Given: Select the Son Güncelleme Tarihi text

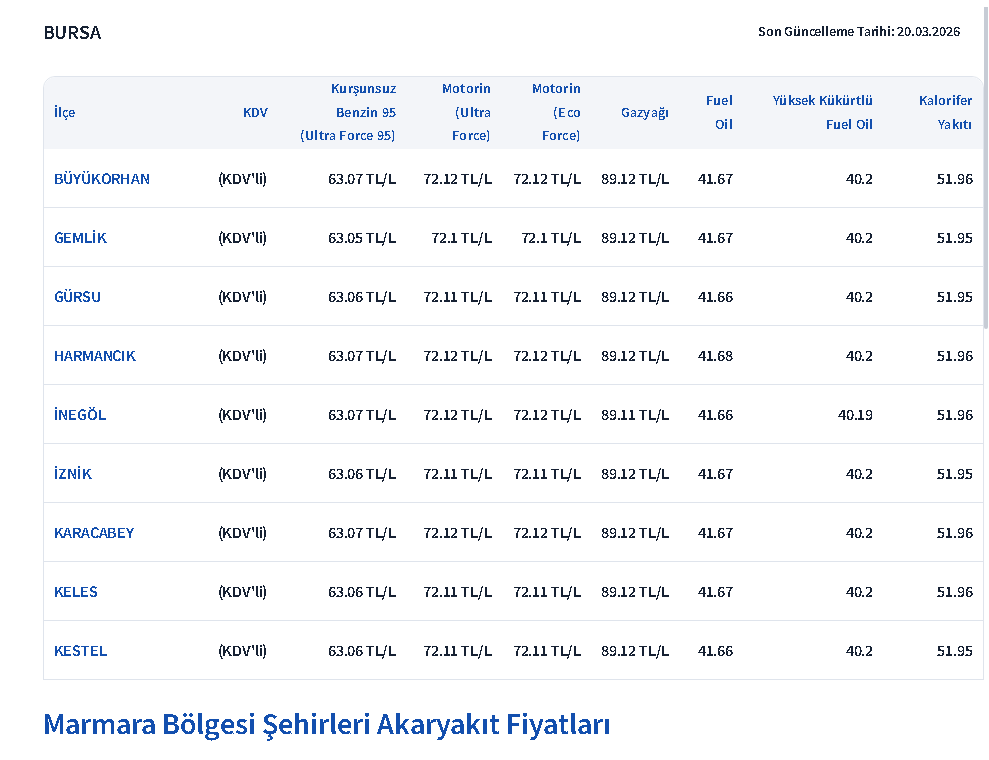Looking at the screenshot, I should click(858, 30).
